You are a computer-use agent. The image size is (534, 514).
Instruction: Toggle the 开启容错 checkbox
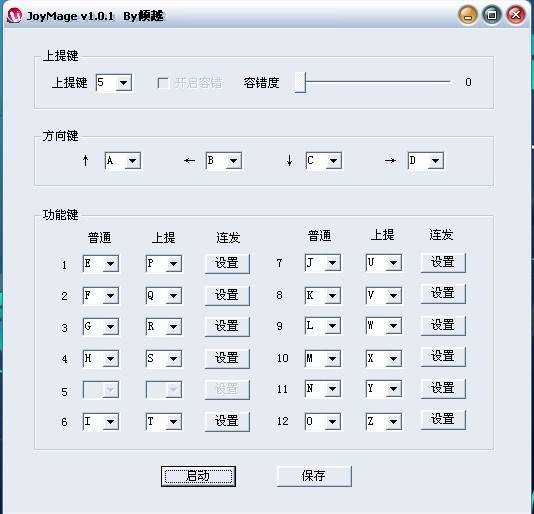pos(163,83)
